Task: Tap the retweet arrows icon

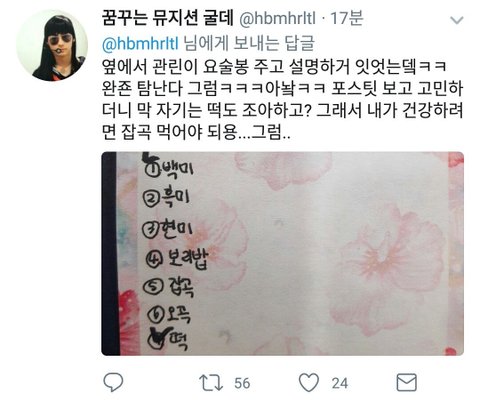Action: pos(211,383)
